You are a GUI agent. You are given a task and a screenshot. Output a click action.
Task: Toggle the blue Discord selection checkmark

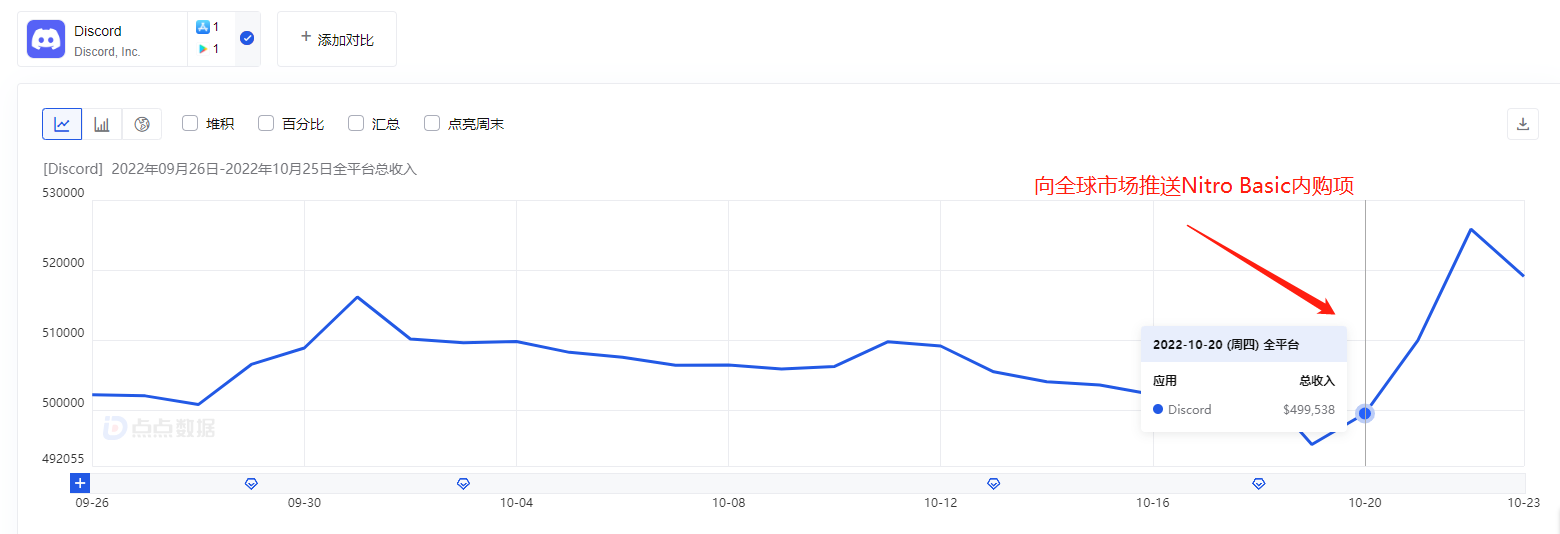(247, 38)
